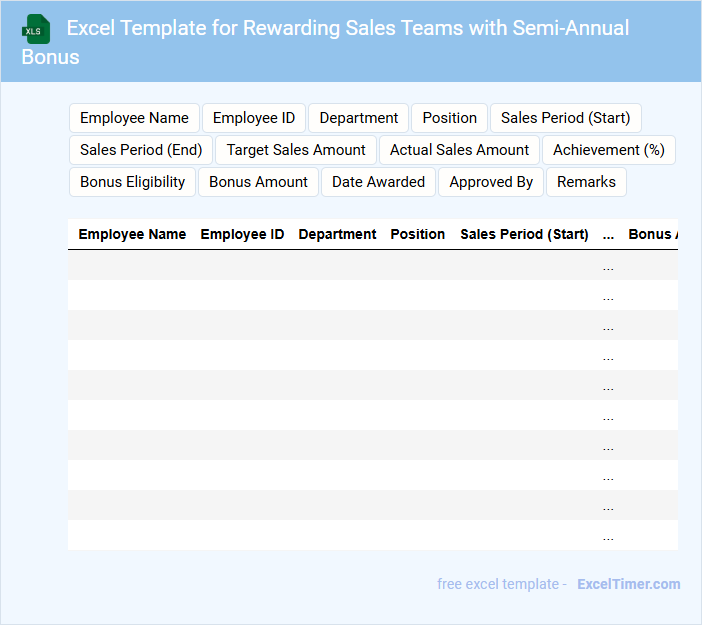Click the Remarks tag
The width and height of the screenshot is (702, 625).
(586, 182)
